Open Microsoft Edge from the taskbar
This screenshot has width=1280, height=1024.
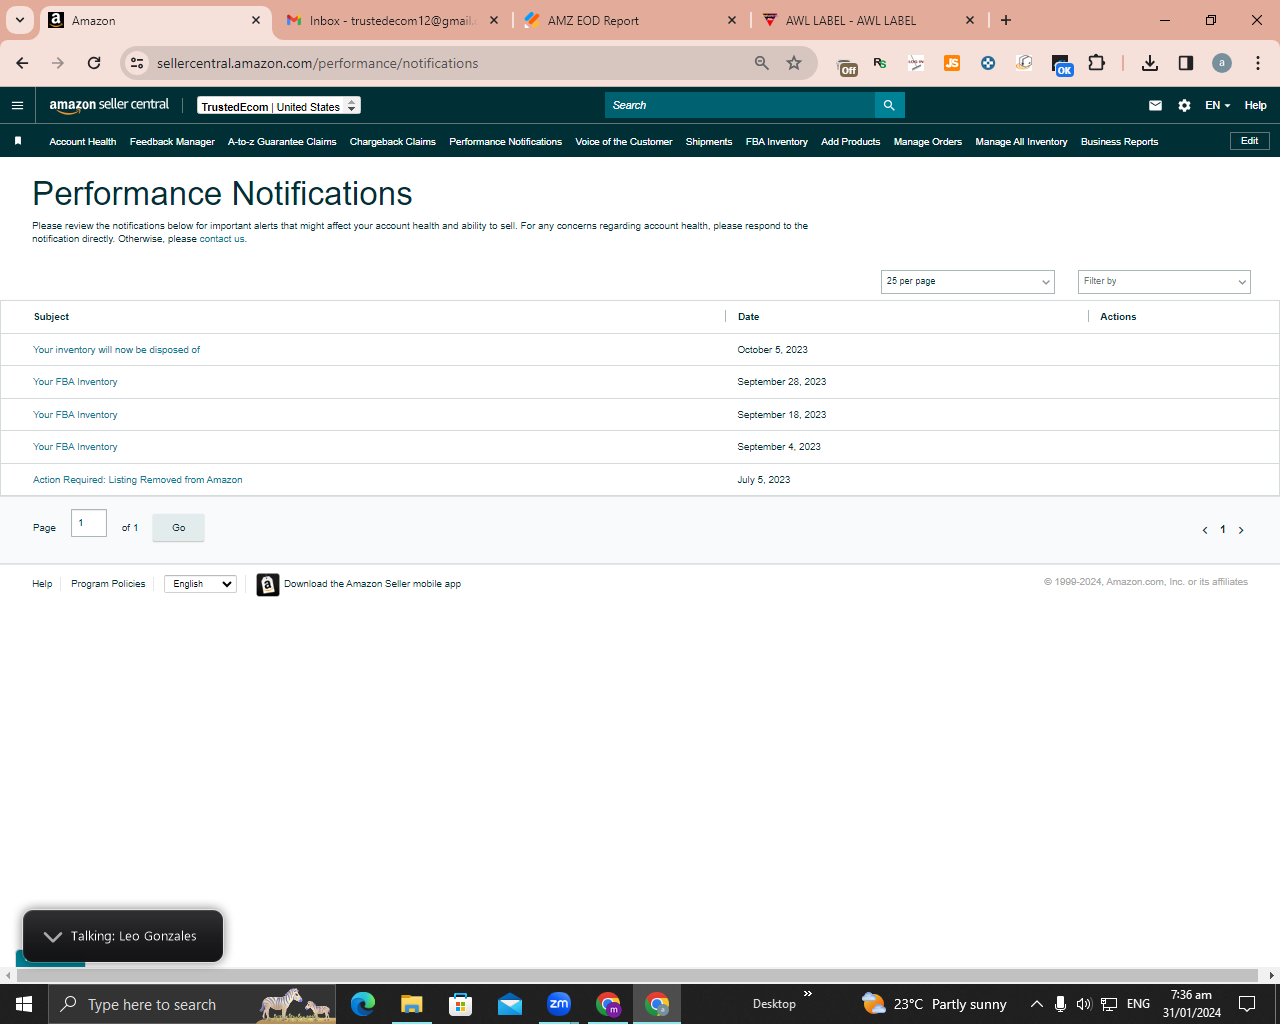363,1004
